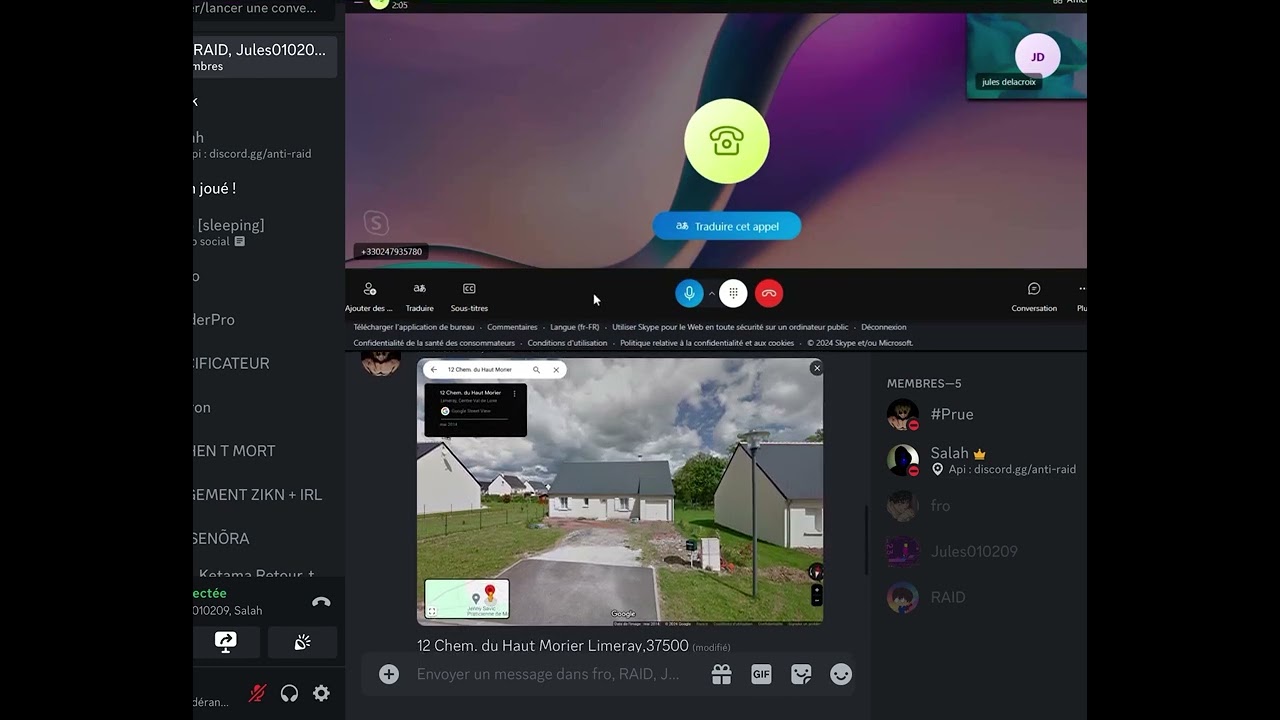Click the phone number +330247935780 label

(x=391, y=252)
